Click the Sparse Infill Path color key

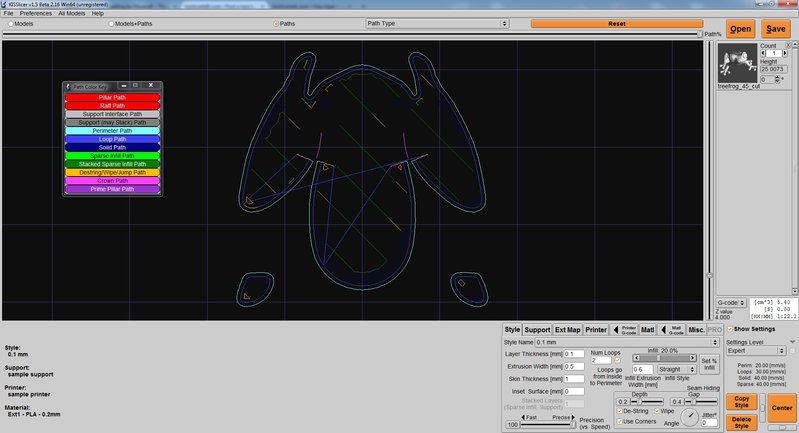point(112,155)
